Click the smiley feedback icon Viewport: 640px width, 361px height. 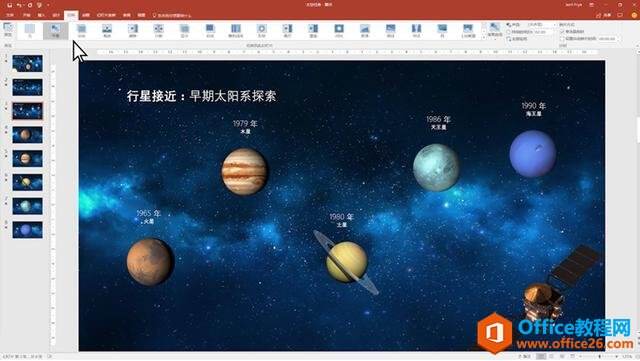click(634, 15)
